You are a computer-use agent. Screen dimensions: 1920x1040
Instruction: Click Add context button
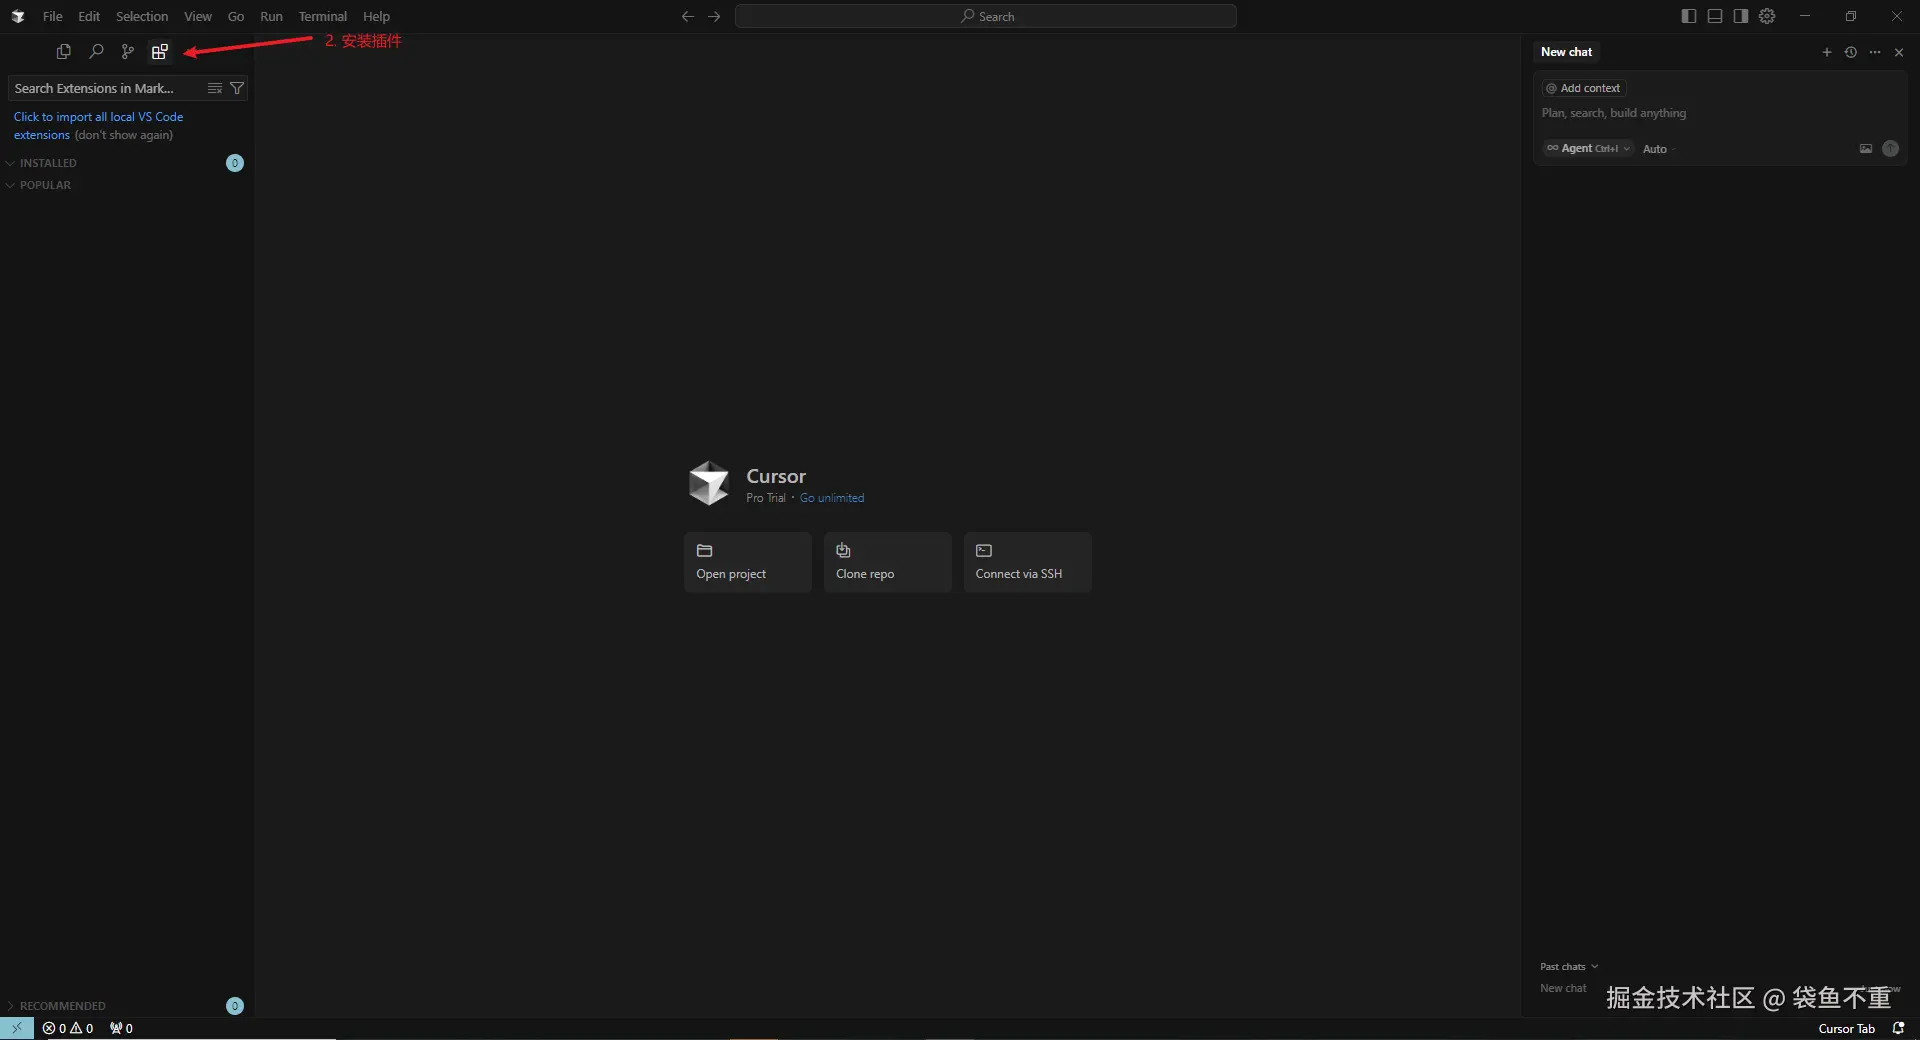click(x=1584, y=88)
